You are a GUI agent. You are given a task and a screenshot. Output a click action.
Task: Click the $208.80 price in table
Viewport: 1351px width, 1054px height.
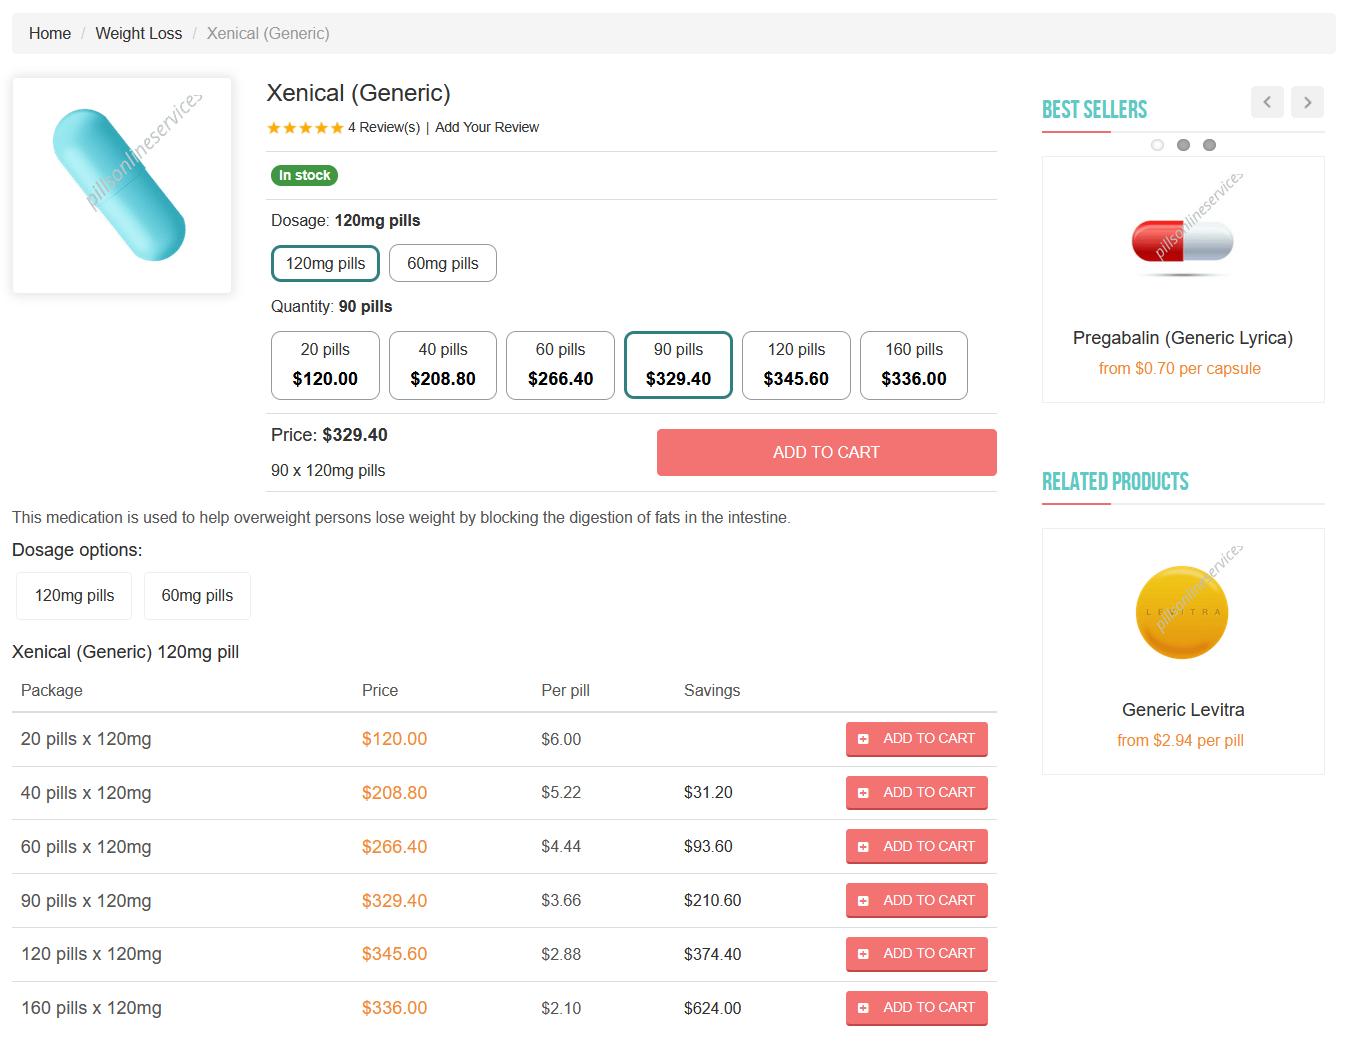394,793
